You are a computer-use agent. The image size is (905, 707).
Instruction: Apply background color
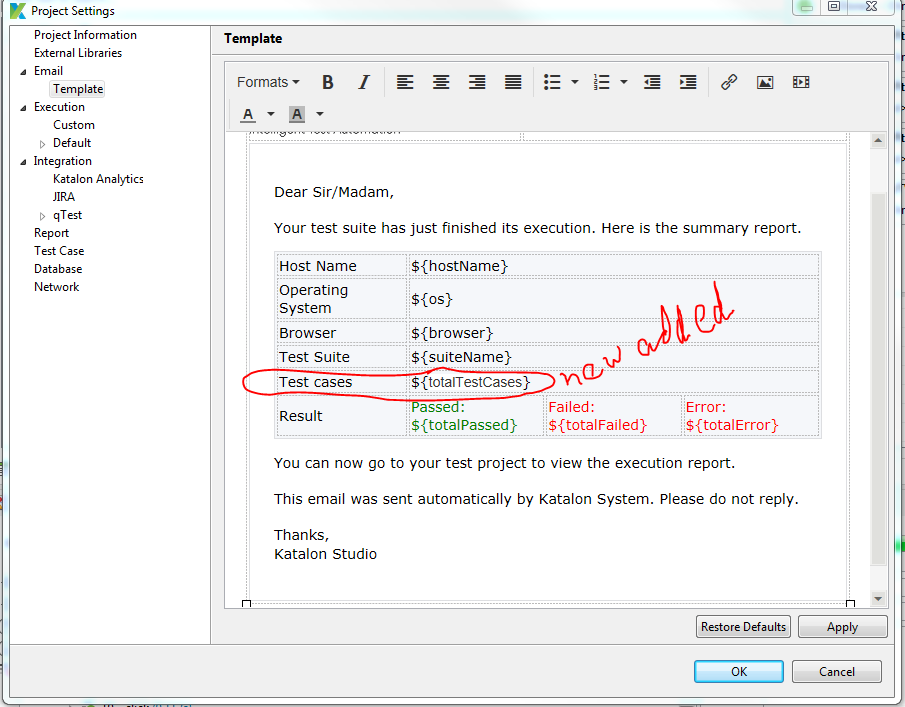[297, 114]
